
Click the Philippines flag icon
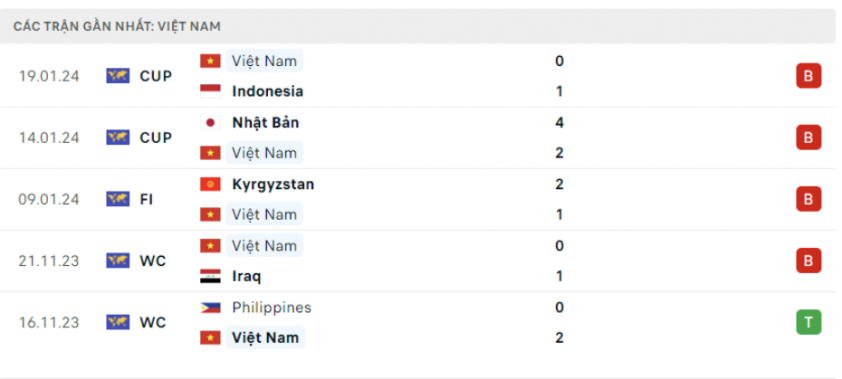tap(210, 308)
